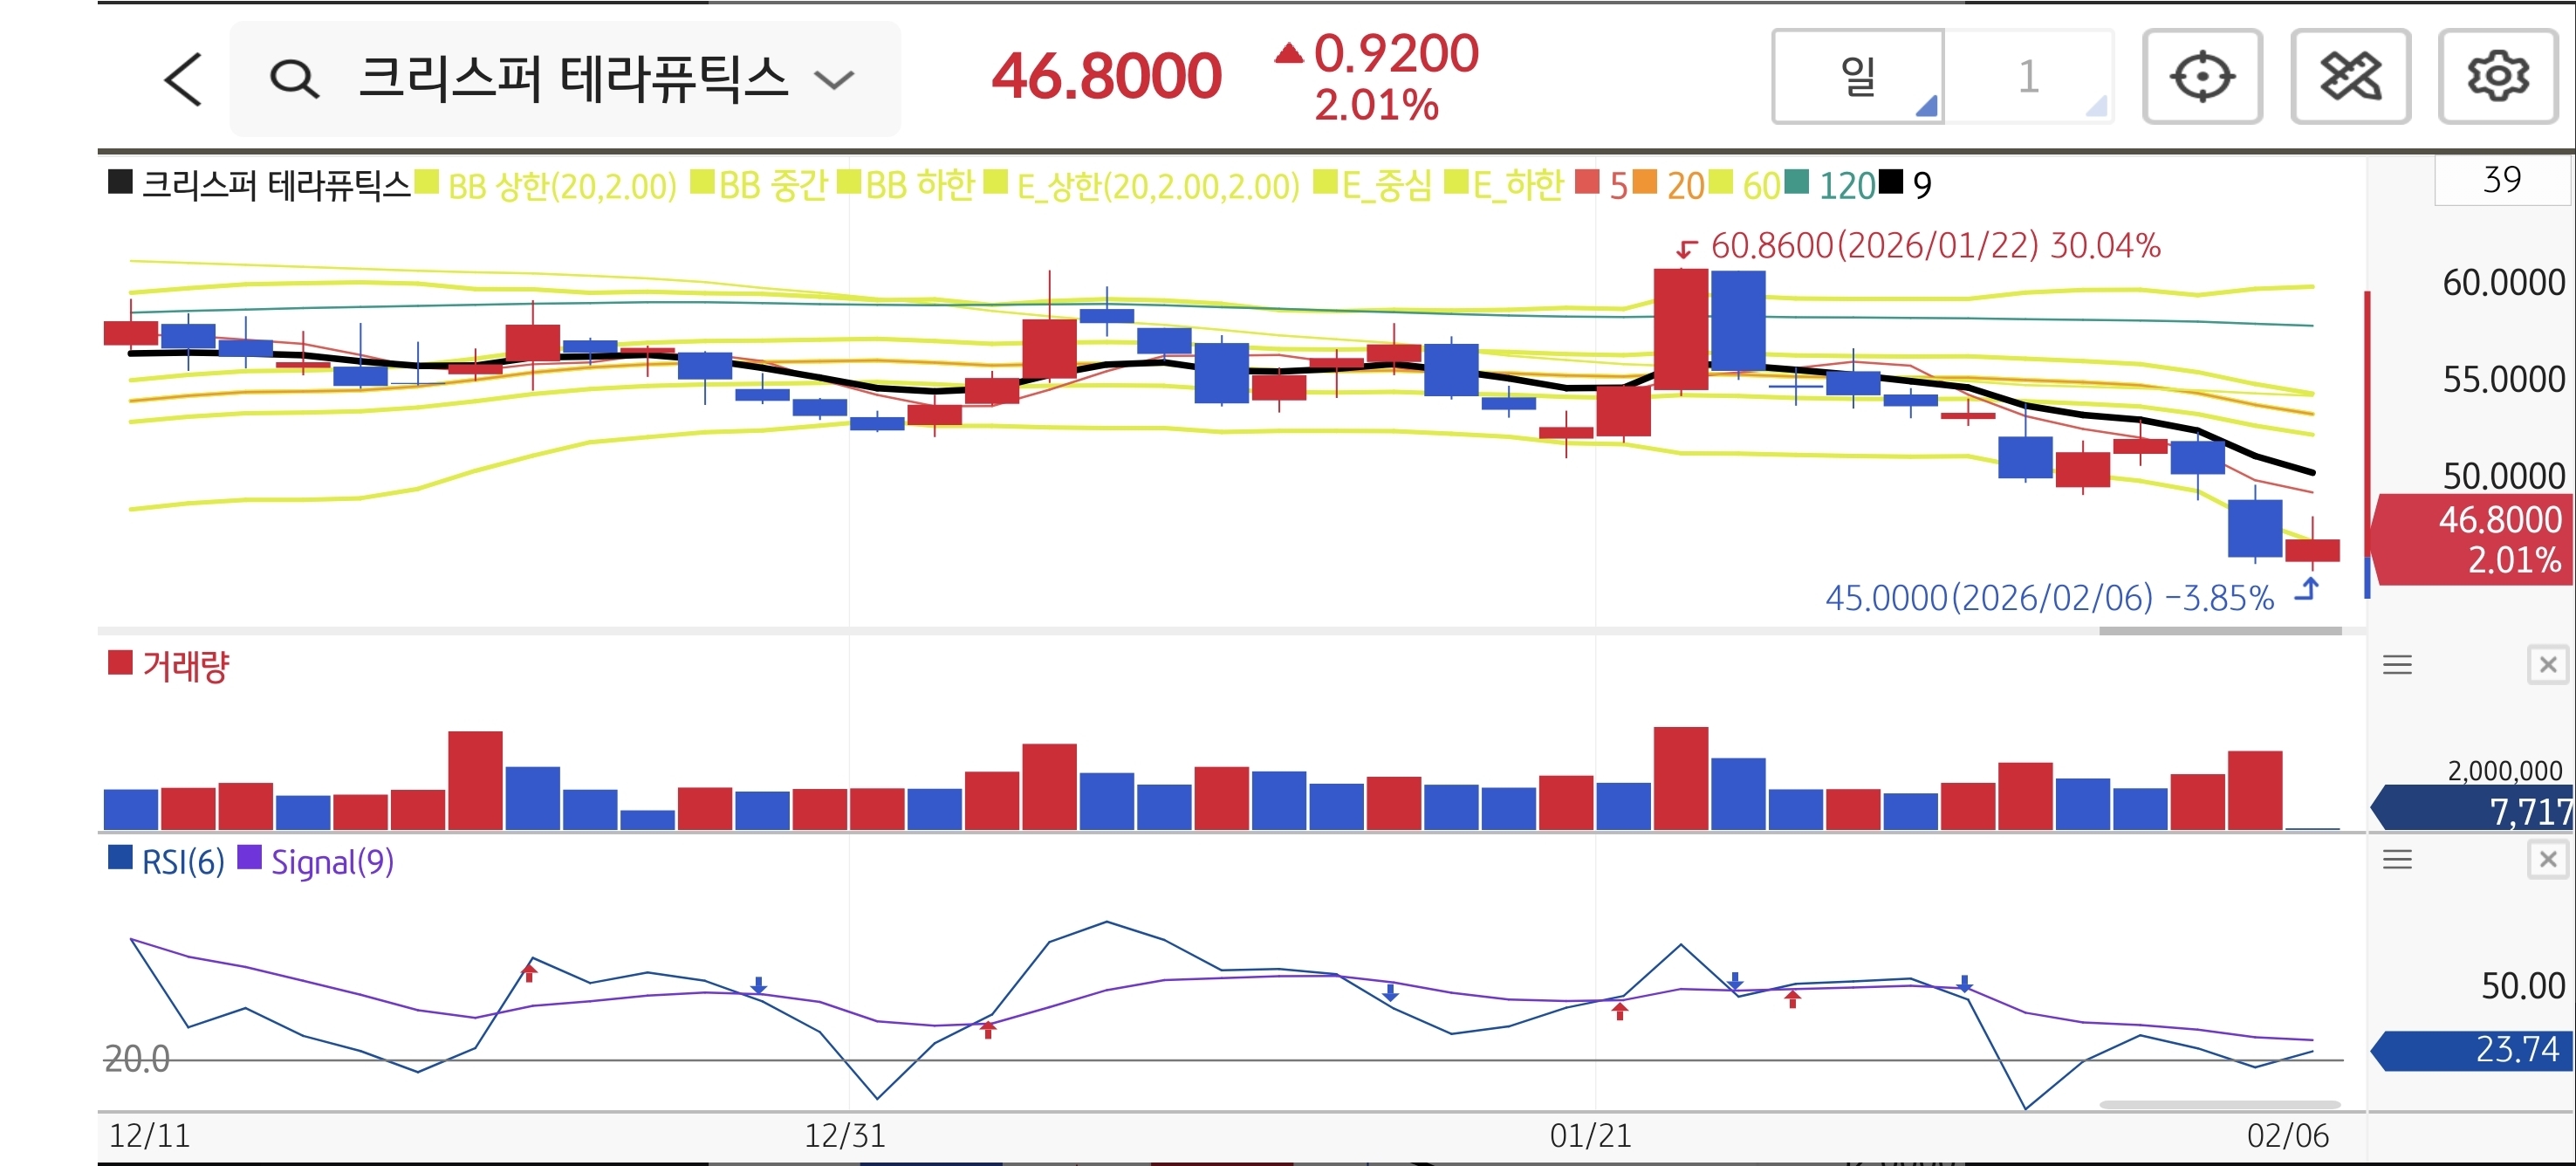Click the magnifier search icon
Image resolution: width=2576 pixels, height=1166 pixels.
[294, 79]
